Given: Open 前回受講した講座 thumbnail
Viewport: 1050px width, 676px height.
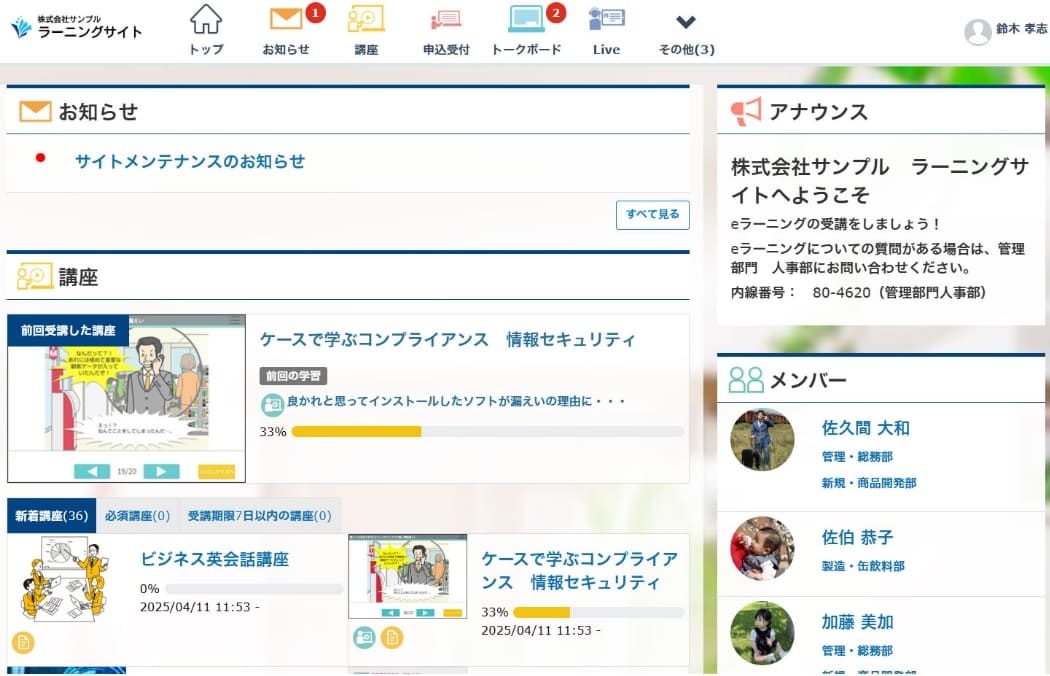Looking at the screenshot, I should pos(127,399).
